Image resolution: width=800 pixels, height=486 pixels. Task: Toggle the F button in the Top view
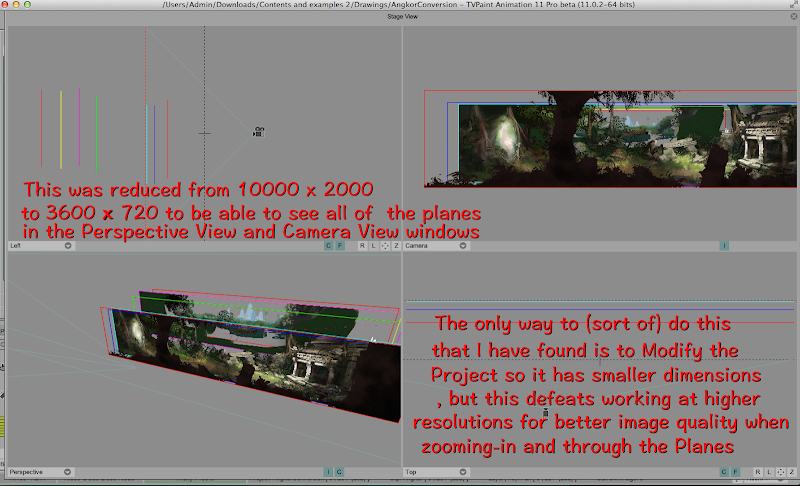click(735, 472)
